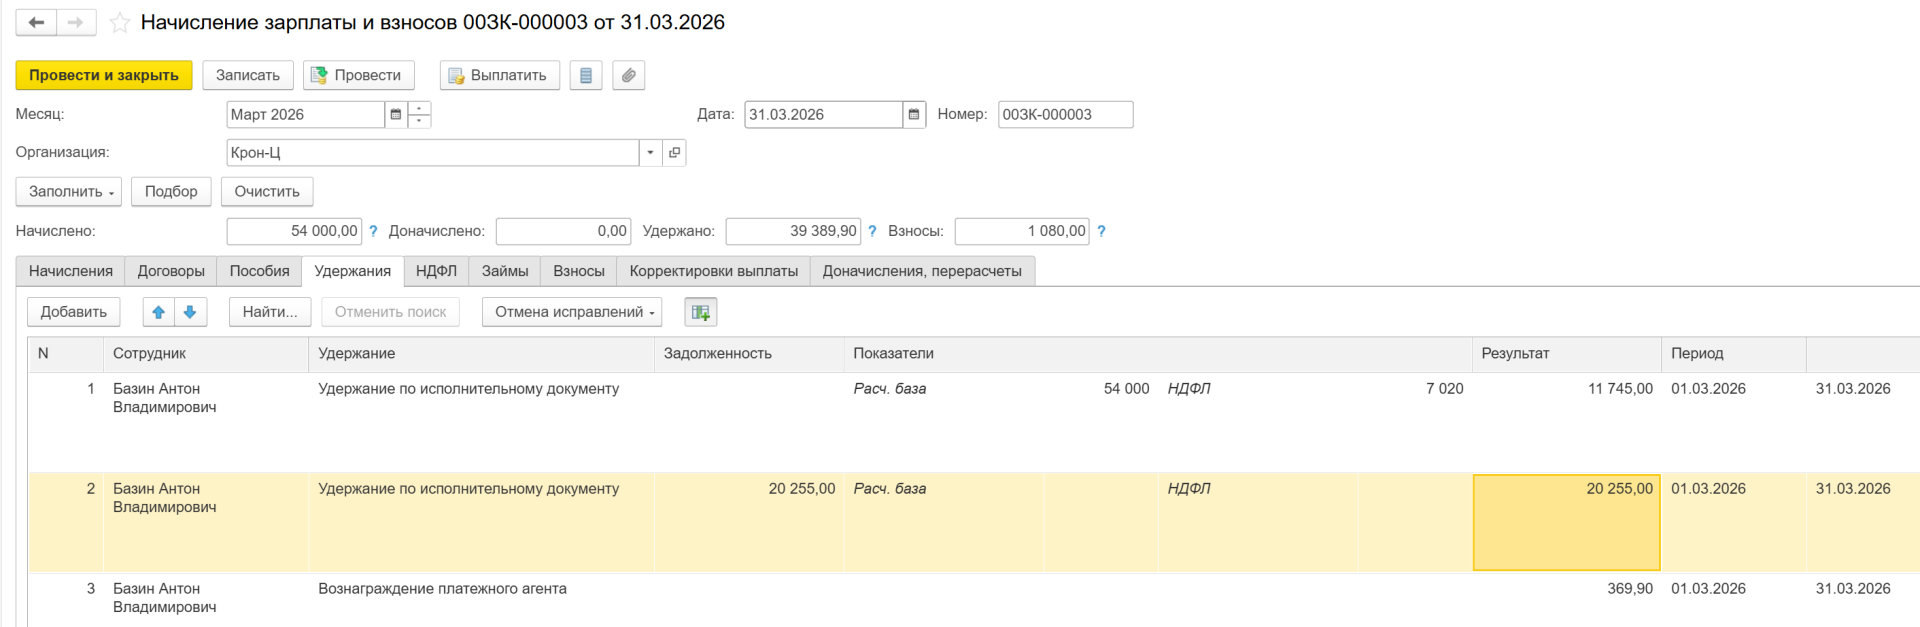Click the Добавить button
This screenshot has width=1920, height=627.
(74, 312)
